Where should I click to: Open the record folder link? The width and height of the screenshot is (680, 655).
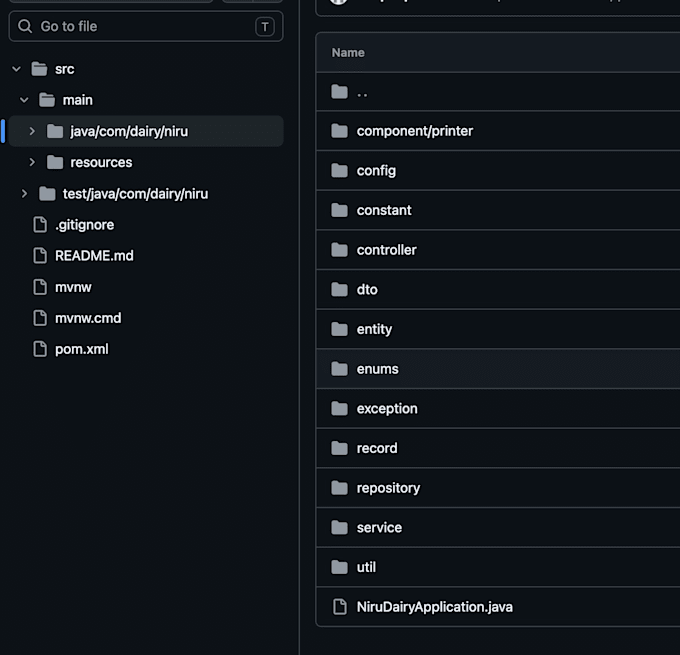pos(377,448)
